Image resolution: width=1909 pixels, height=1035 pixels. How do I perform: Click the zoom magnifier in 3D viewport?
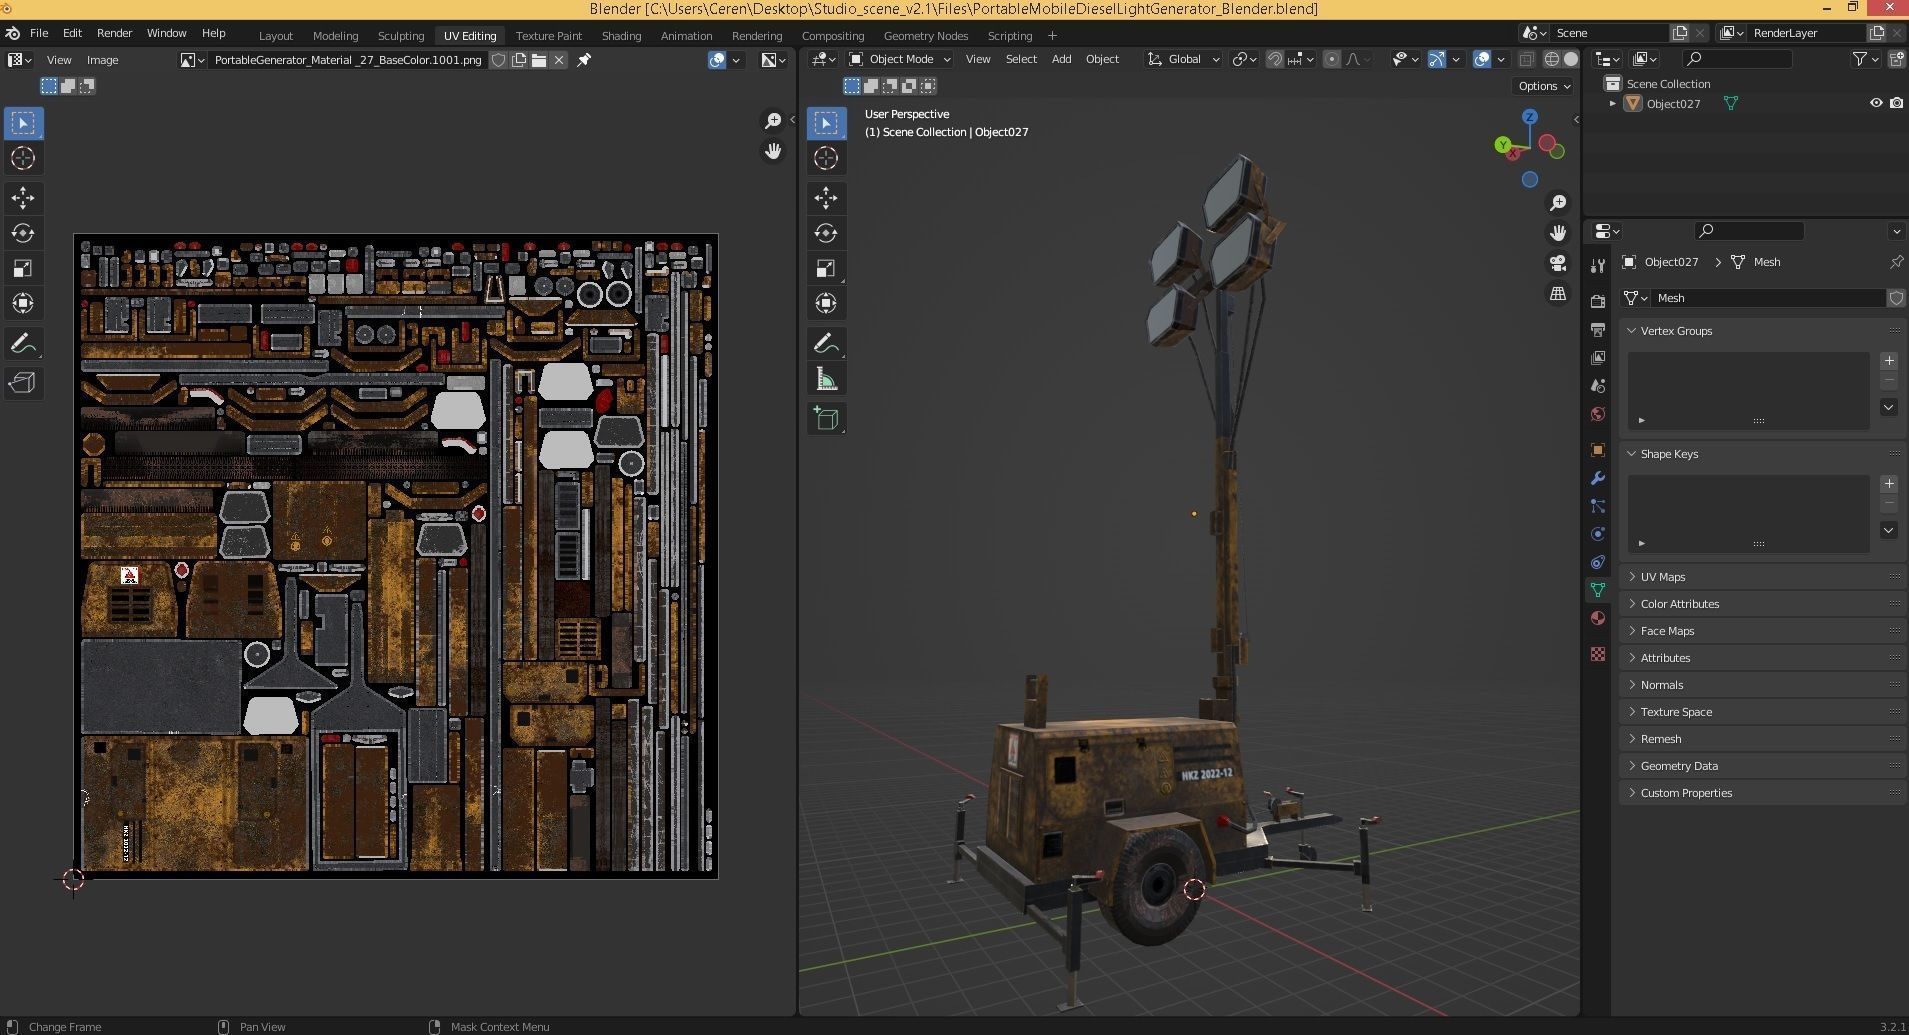pos(1558,203)
